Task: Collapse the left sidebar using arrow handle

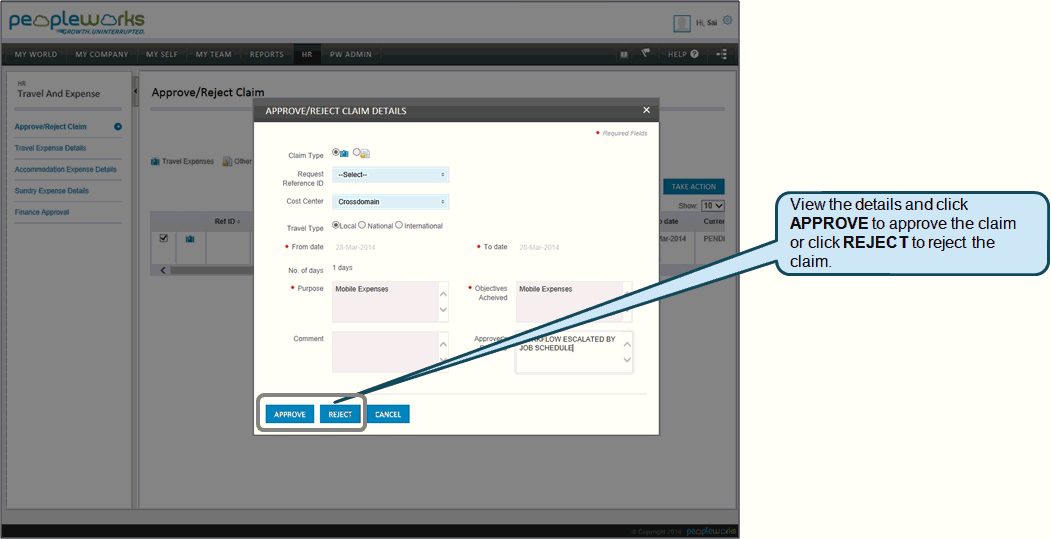Action: pos(135,91)
